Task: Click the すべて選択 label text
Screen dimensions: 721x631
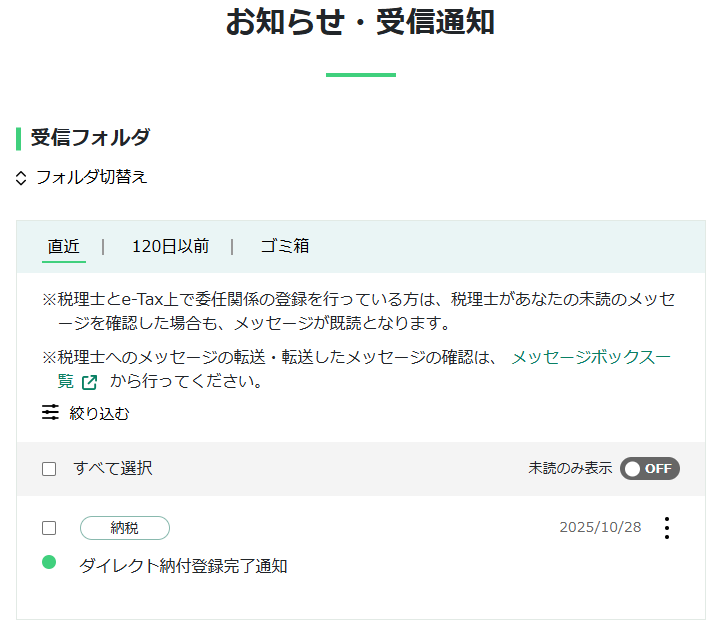Action: 113,469
